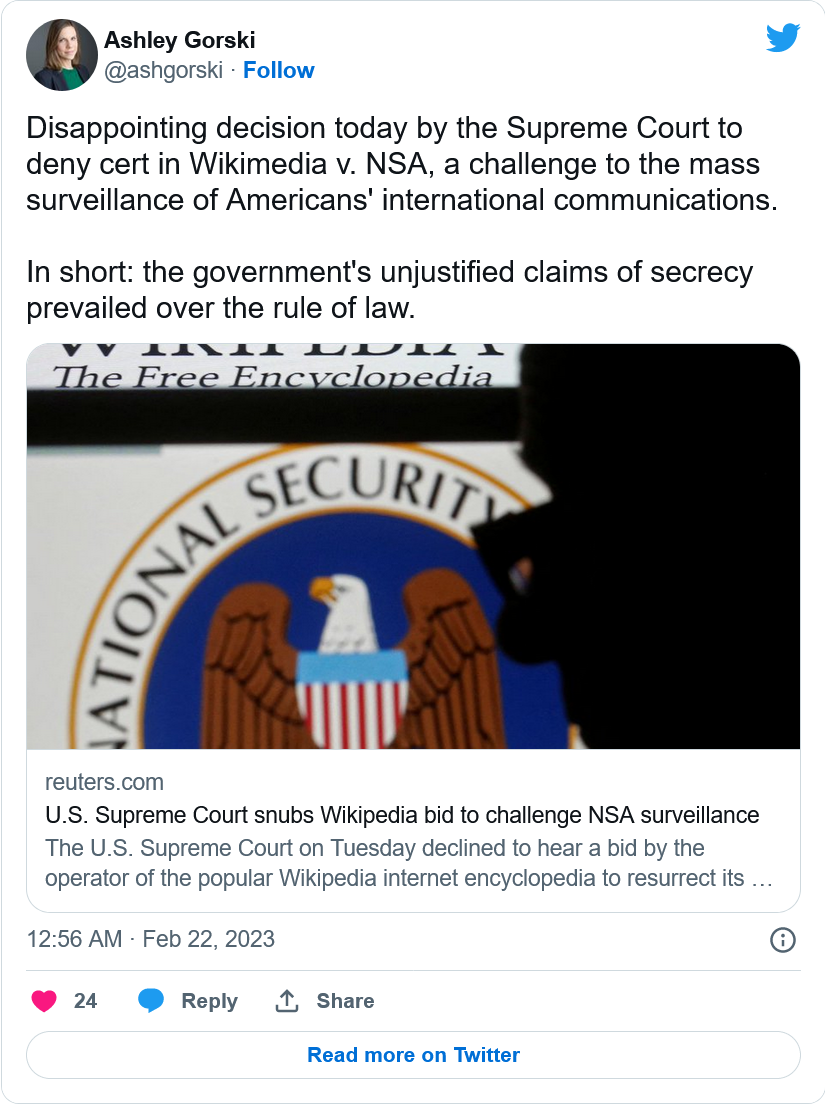Screen dimensions: 825x1104
Task: Click the article description snippet text
Action: point(395,863)
